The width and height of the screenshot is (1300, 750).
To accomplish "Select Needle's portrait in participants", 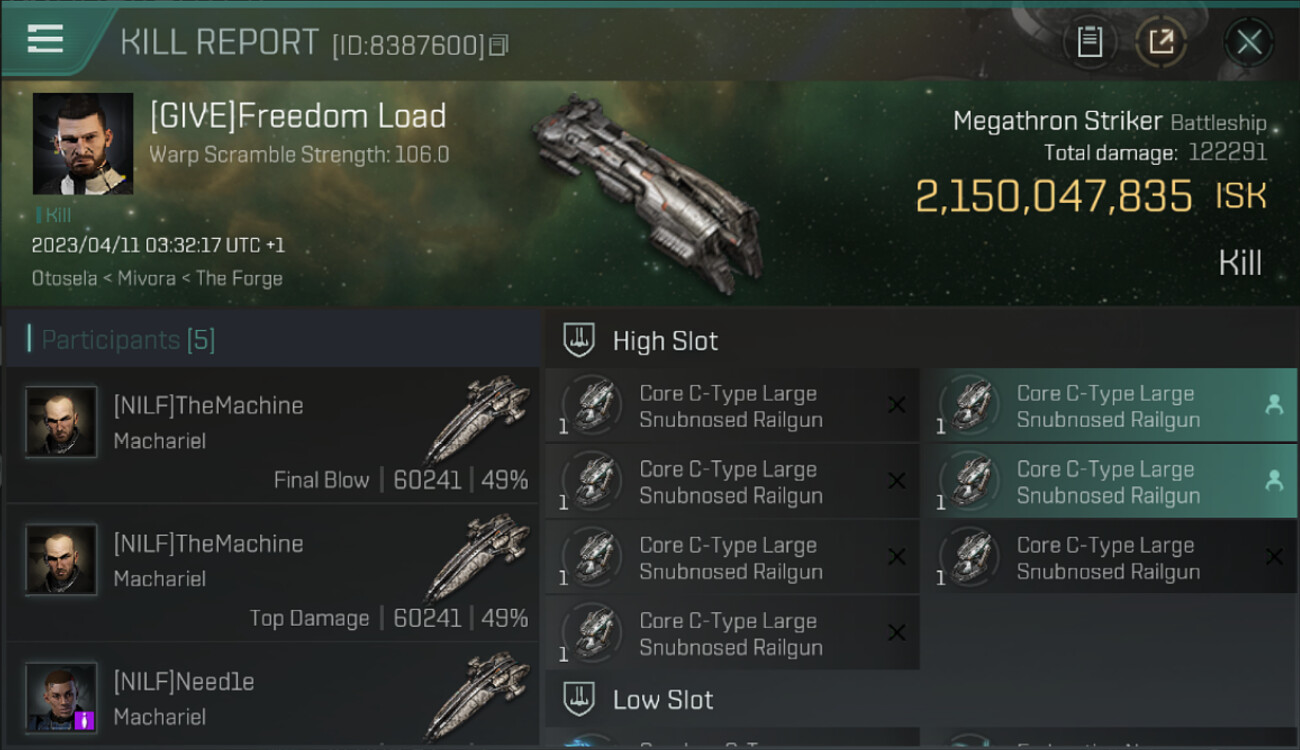I will (x=61, y=697).
